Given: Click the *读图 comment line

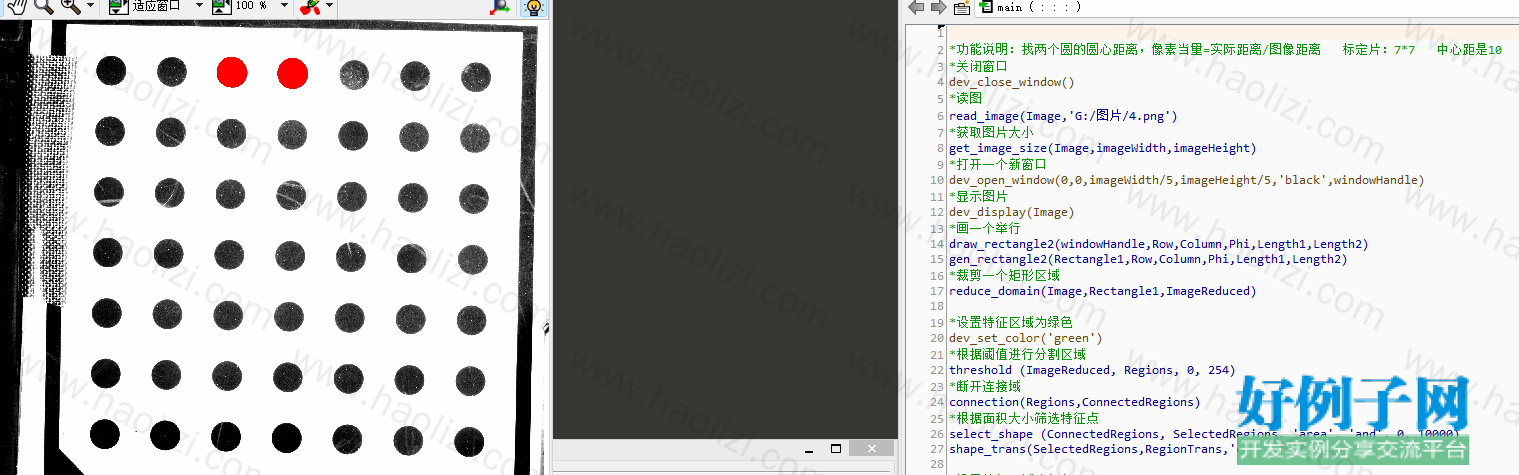Looking at the screenshot, I should pyautogui.click(x=966, y=99).
